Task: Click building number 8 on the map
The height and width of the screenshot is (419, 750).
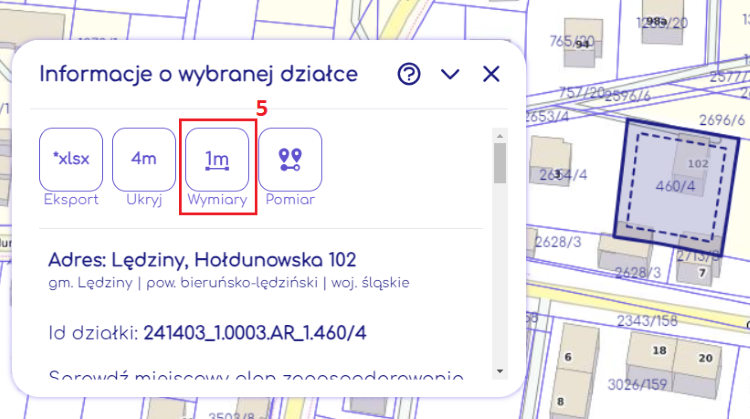Action: tap(561, 401)
